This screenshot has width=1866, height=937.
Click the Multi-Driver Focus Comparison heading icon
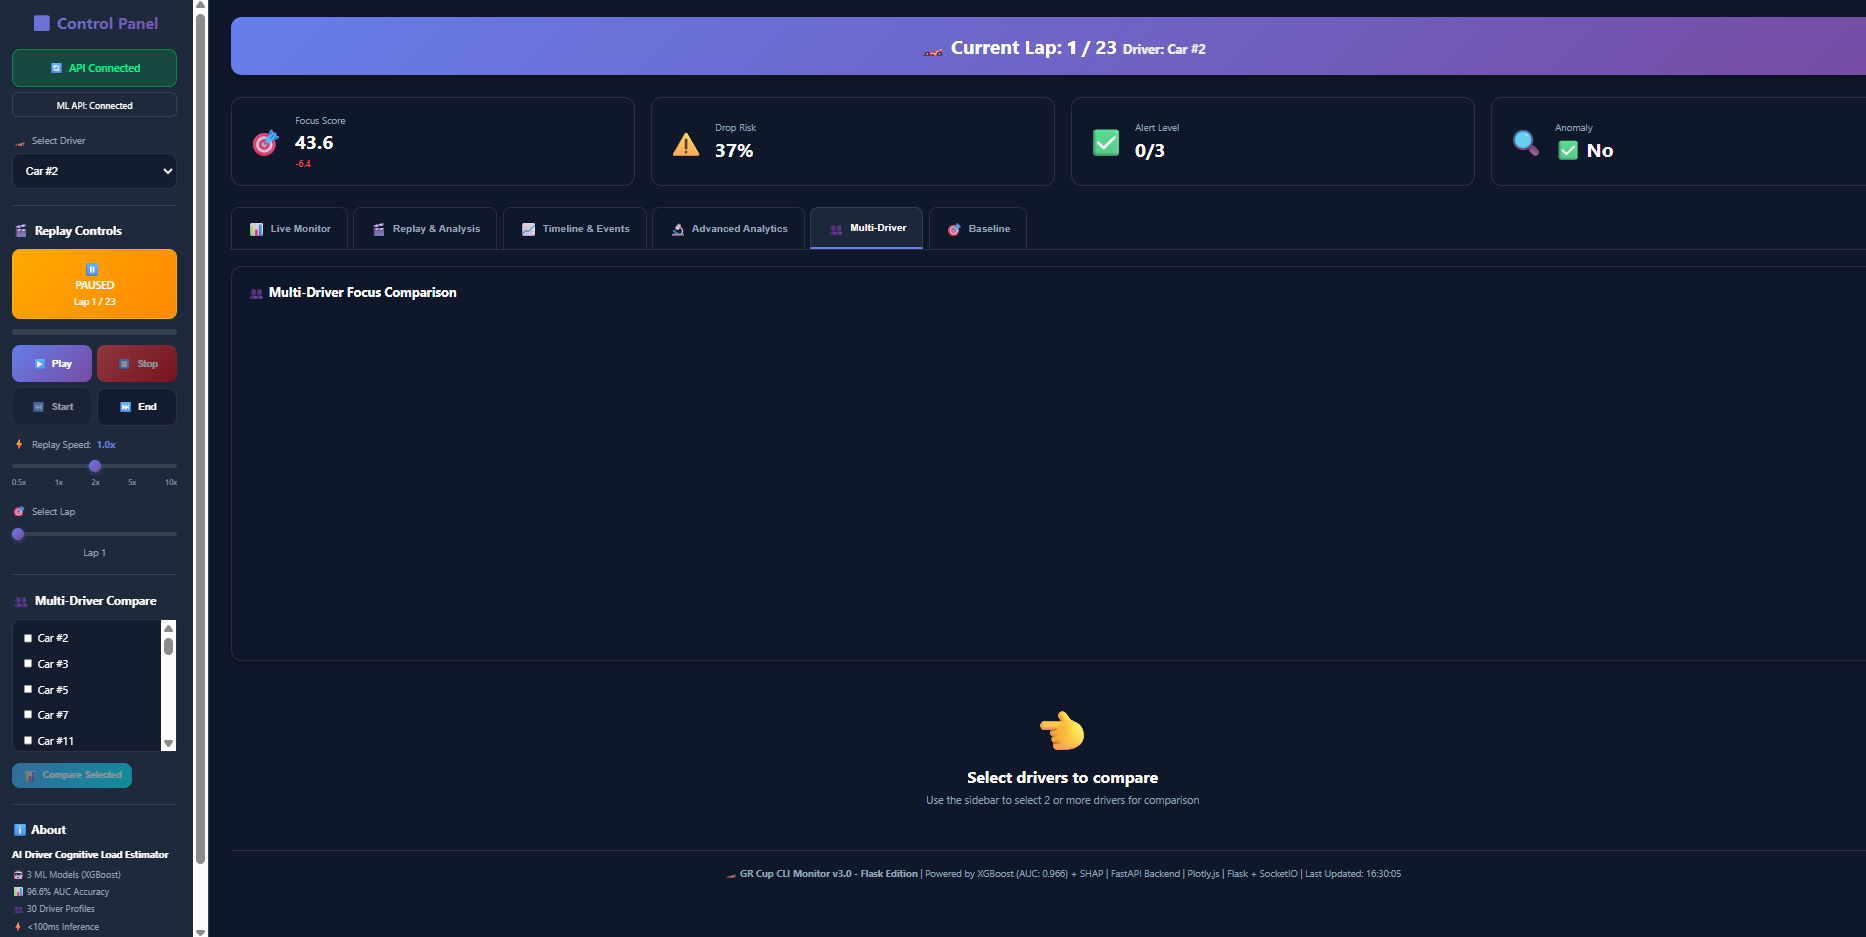coord(257,293)
